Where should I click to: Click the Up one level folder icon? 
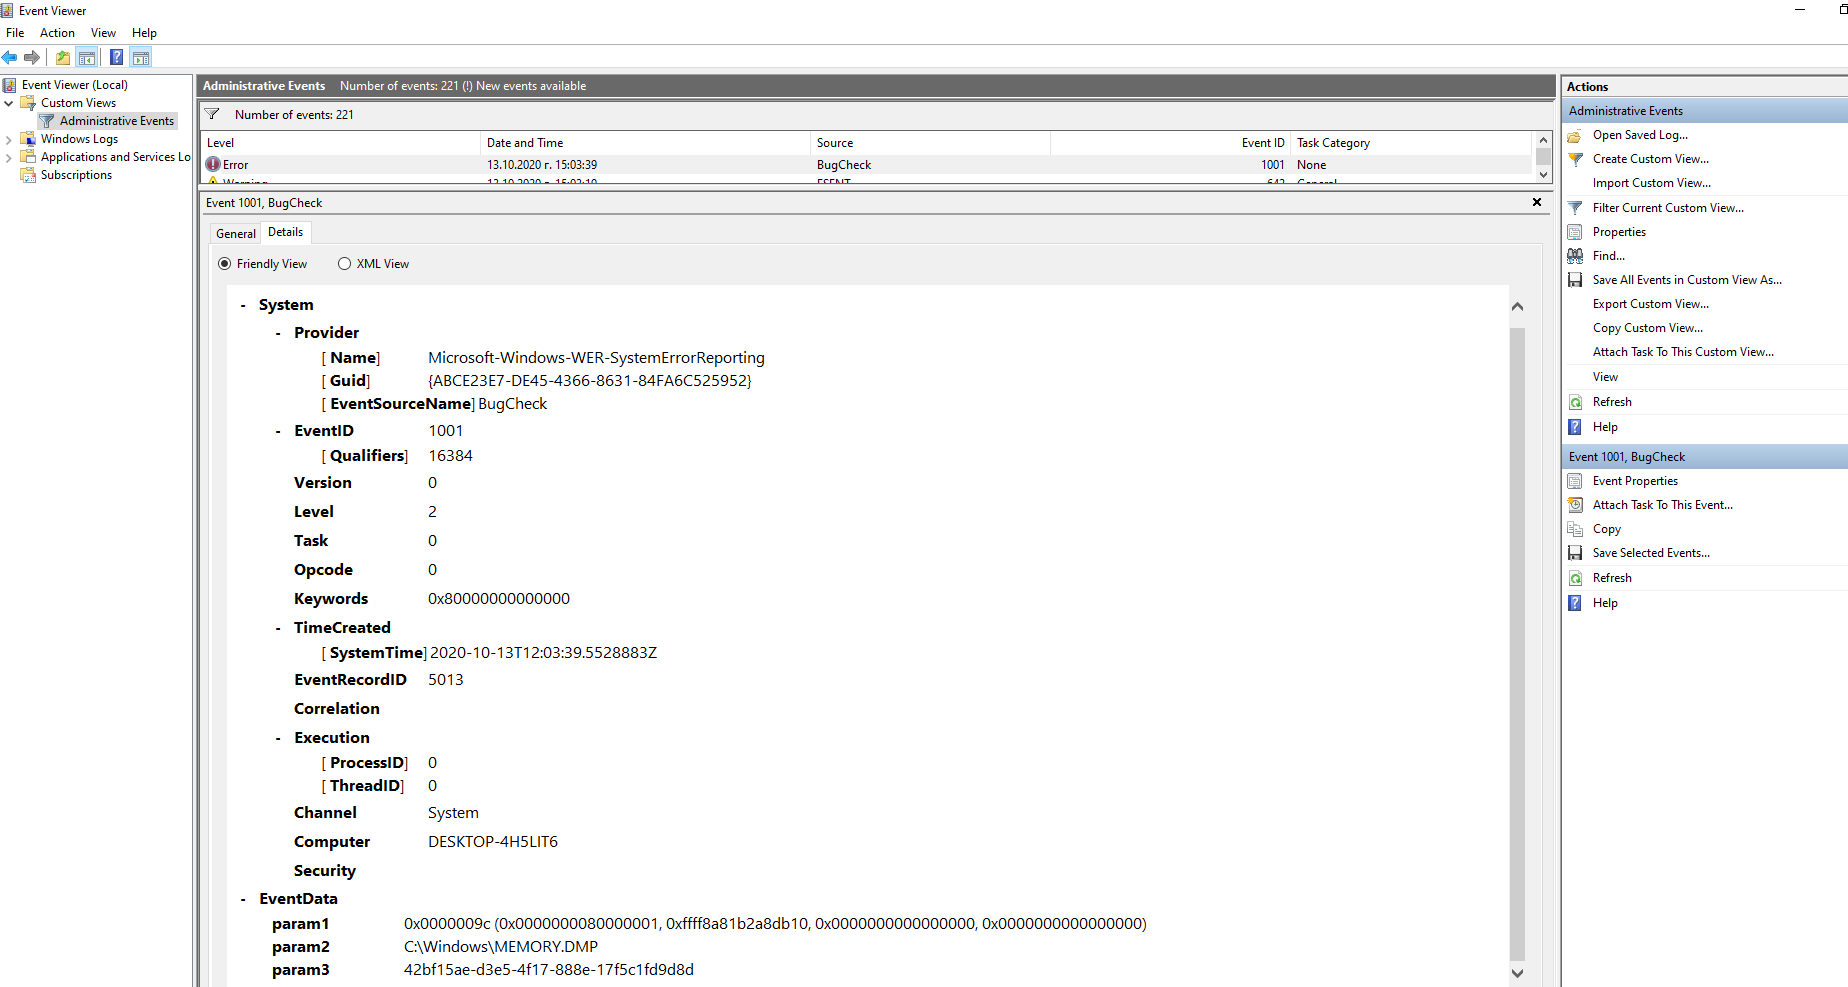click(x=63, y=57)
